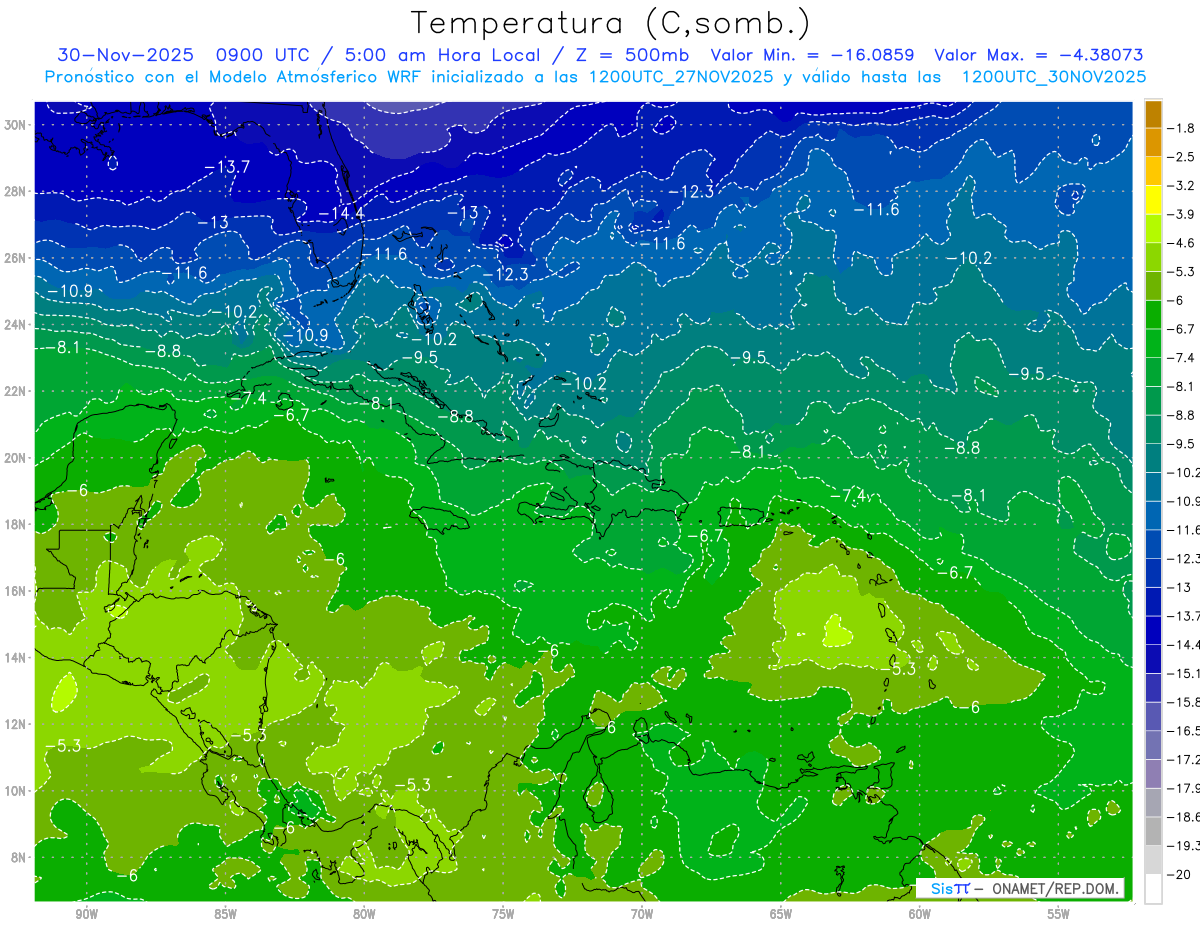This screenshot has height=927, width=1200.
Task: Click colorbar label '-20'
Action: pos(1180,875)
